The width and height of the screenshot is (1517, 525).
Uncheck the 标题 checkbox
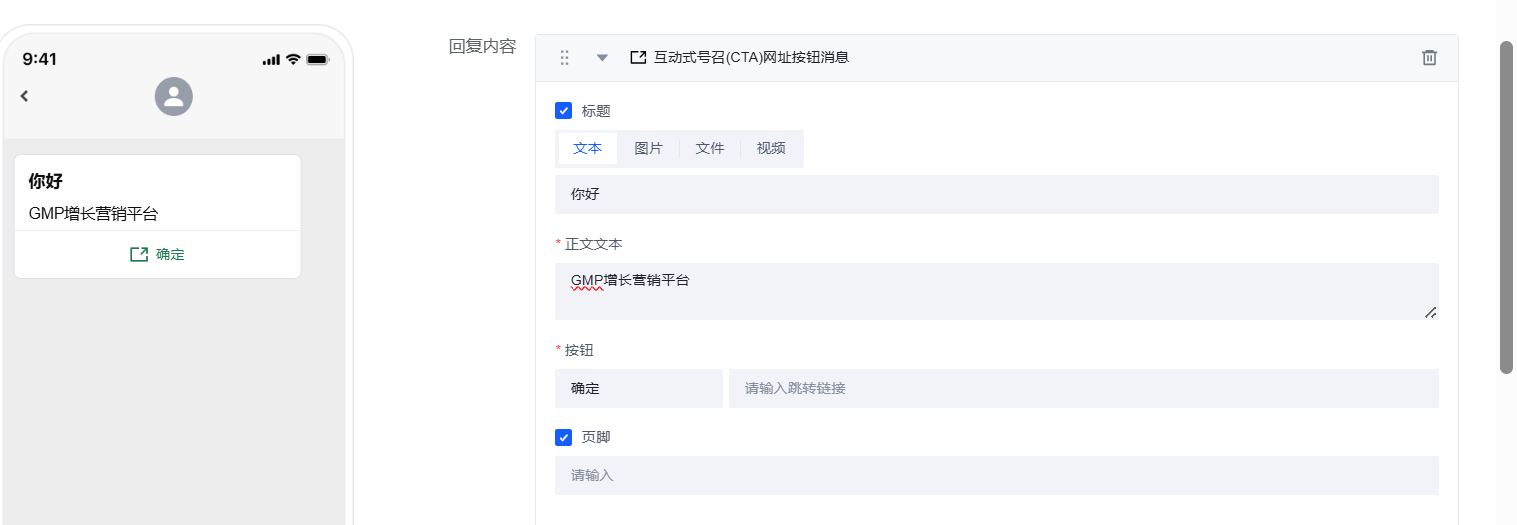(x=564, y=111)
